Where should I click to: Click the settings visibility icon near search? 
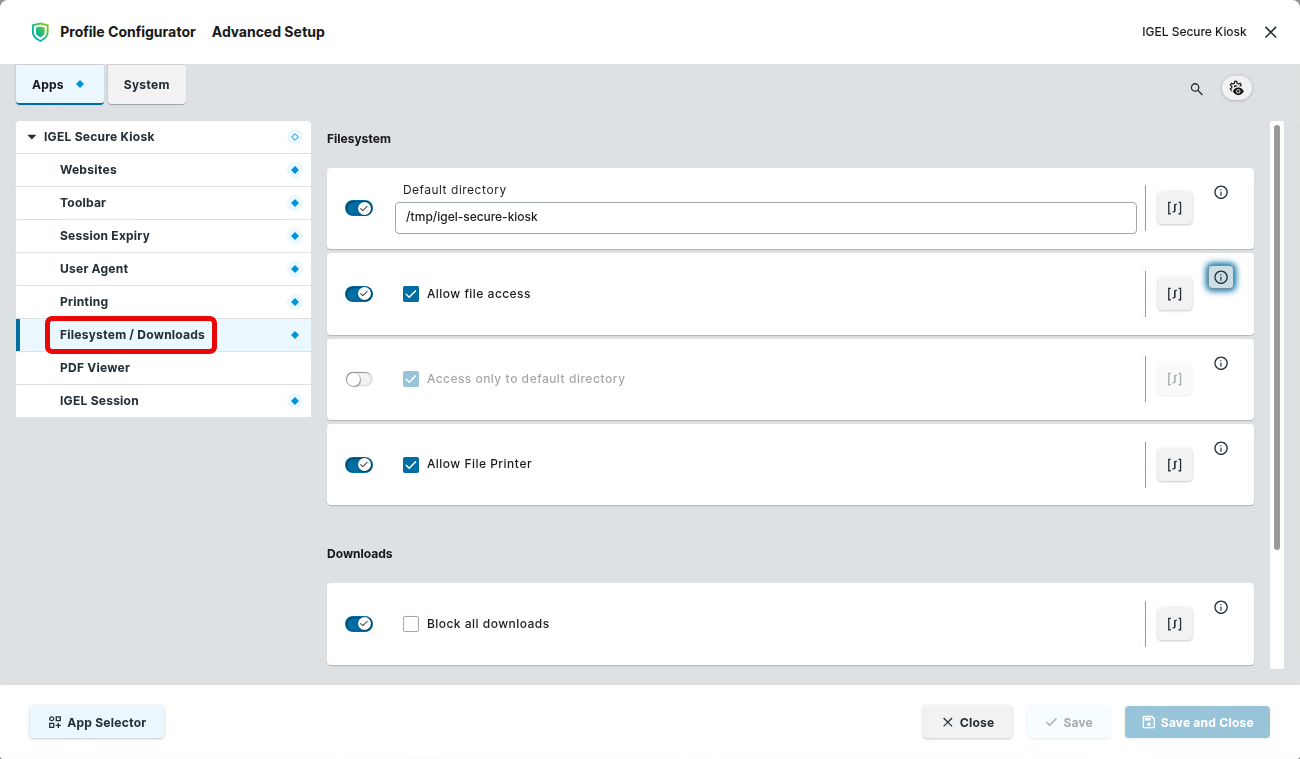1237,88
